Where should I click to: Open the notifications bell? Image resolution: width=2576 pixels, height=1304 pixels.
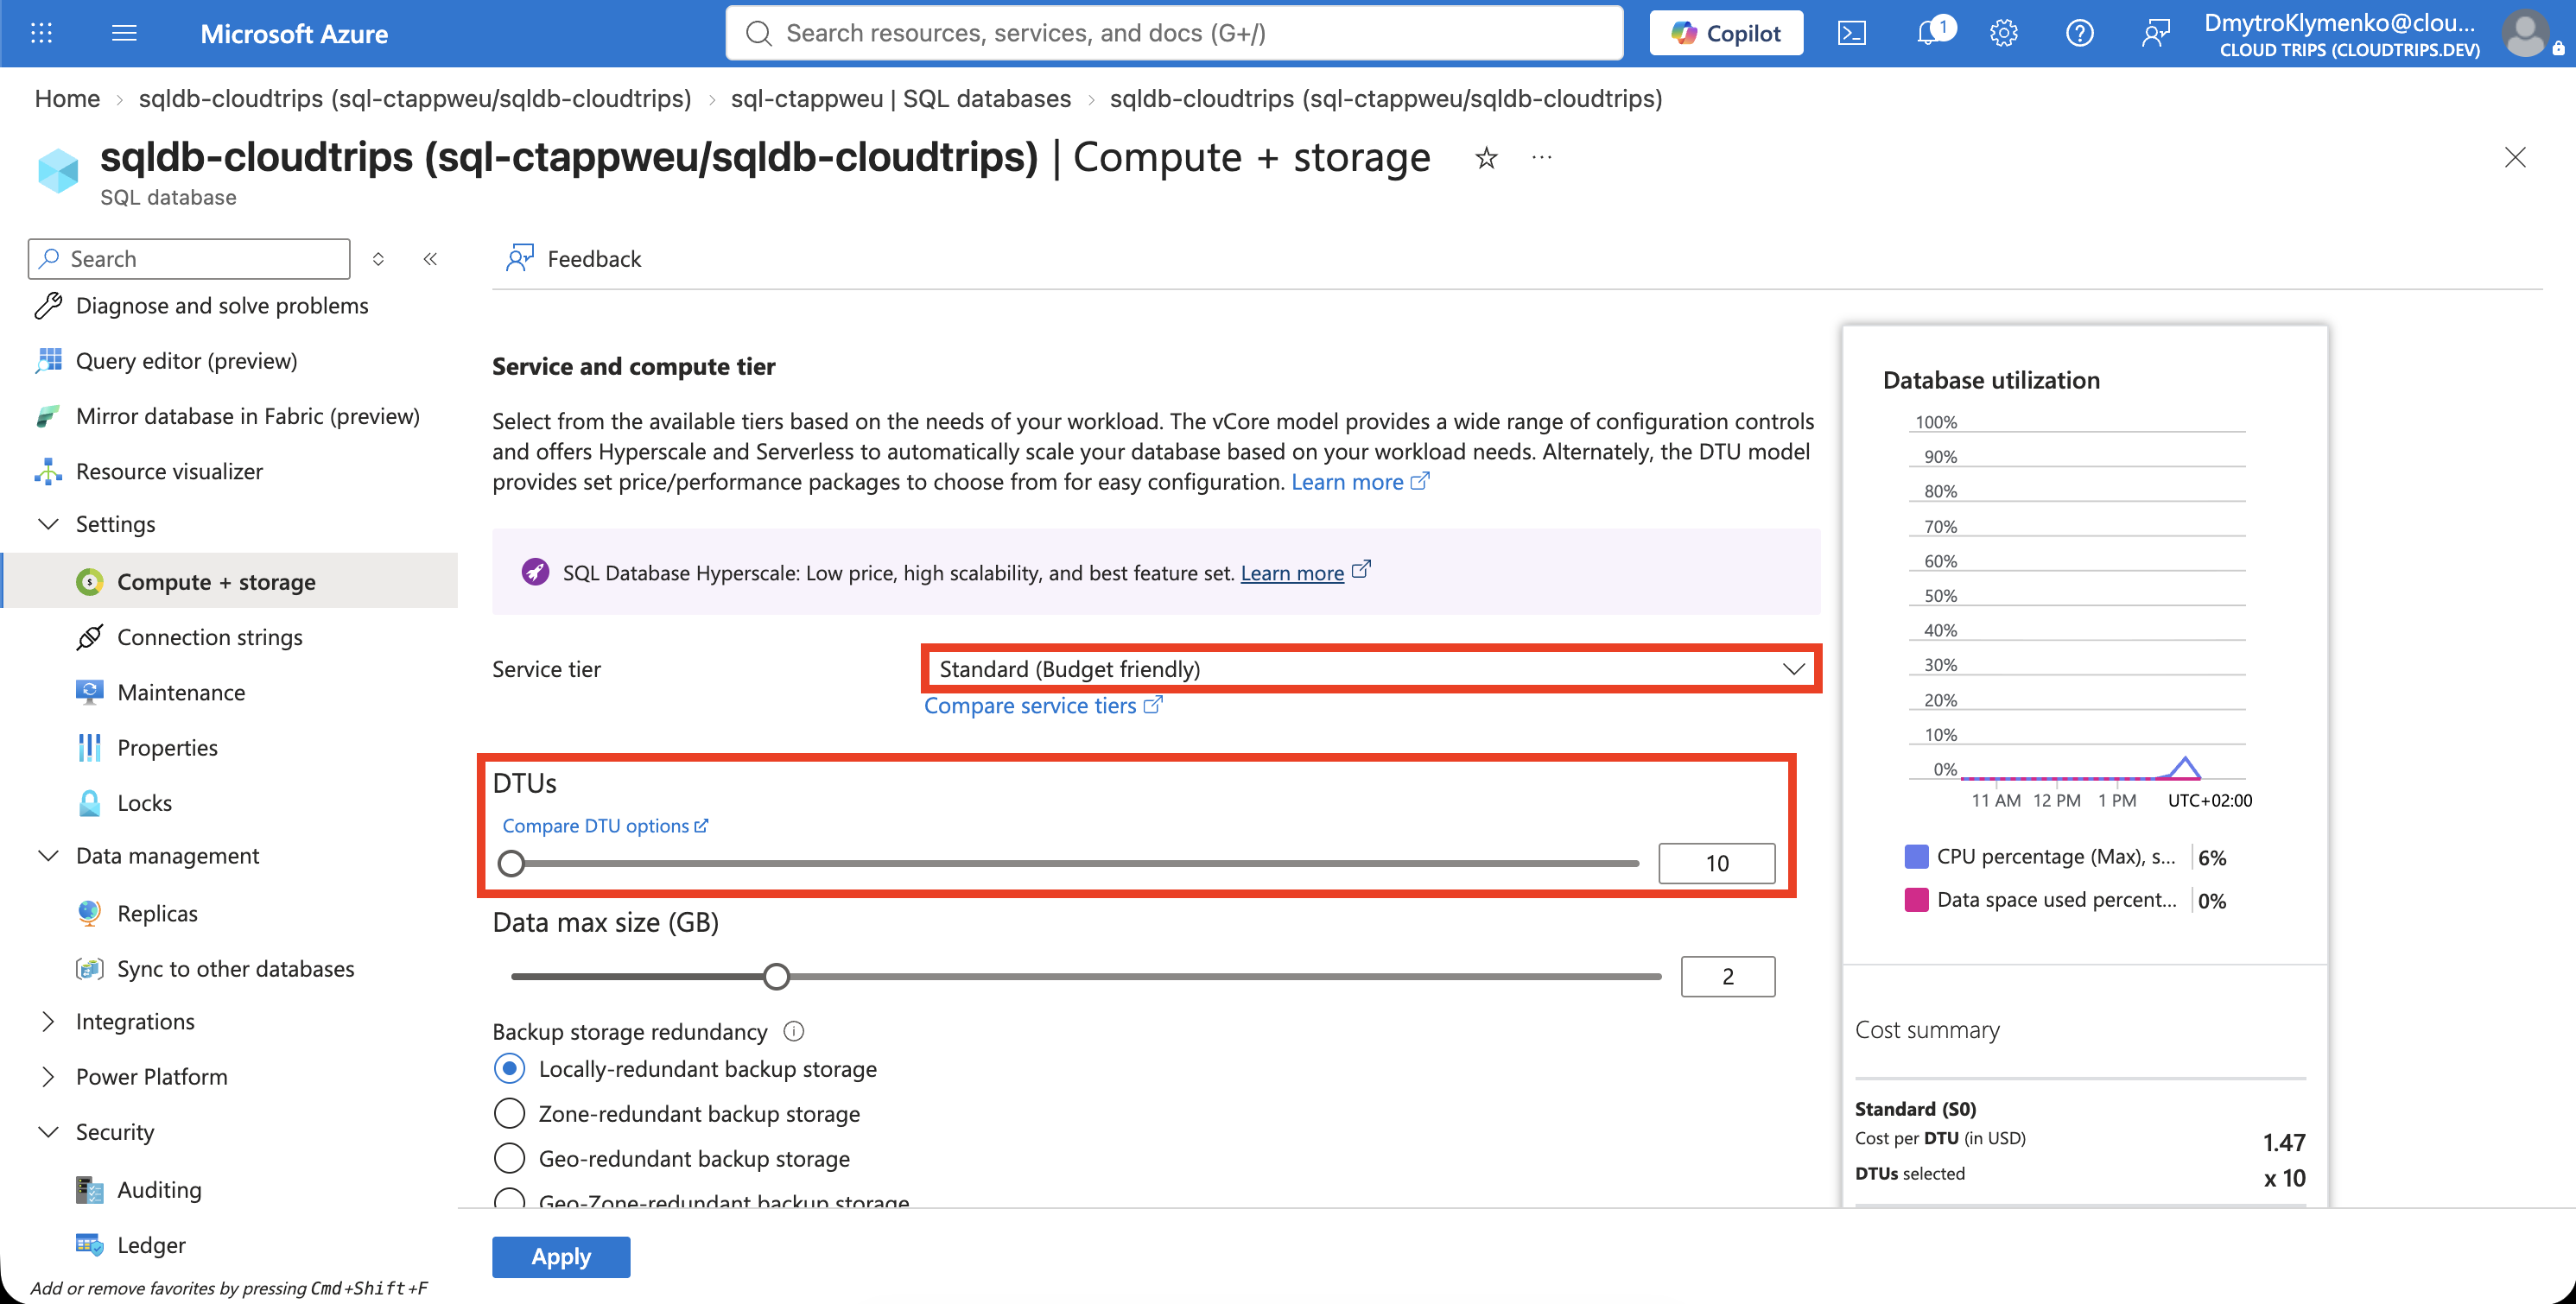[1929, 33]
